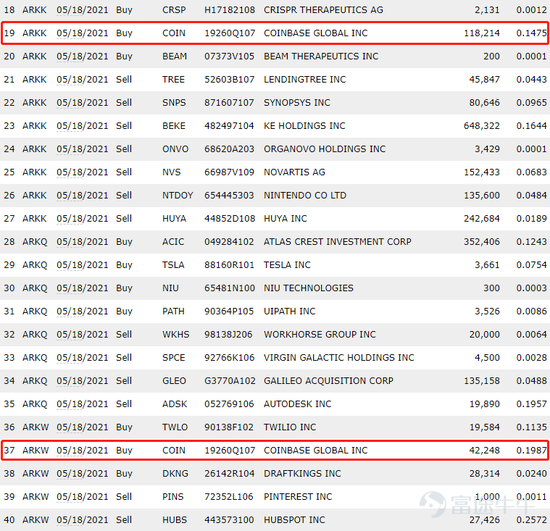Click weight value 0.1987
Viewport: 550px width, 531px height.
point(531,450)
